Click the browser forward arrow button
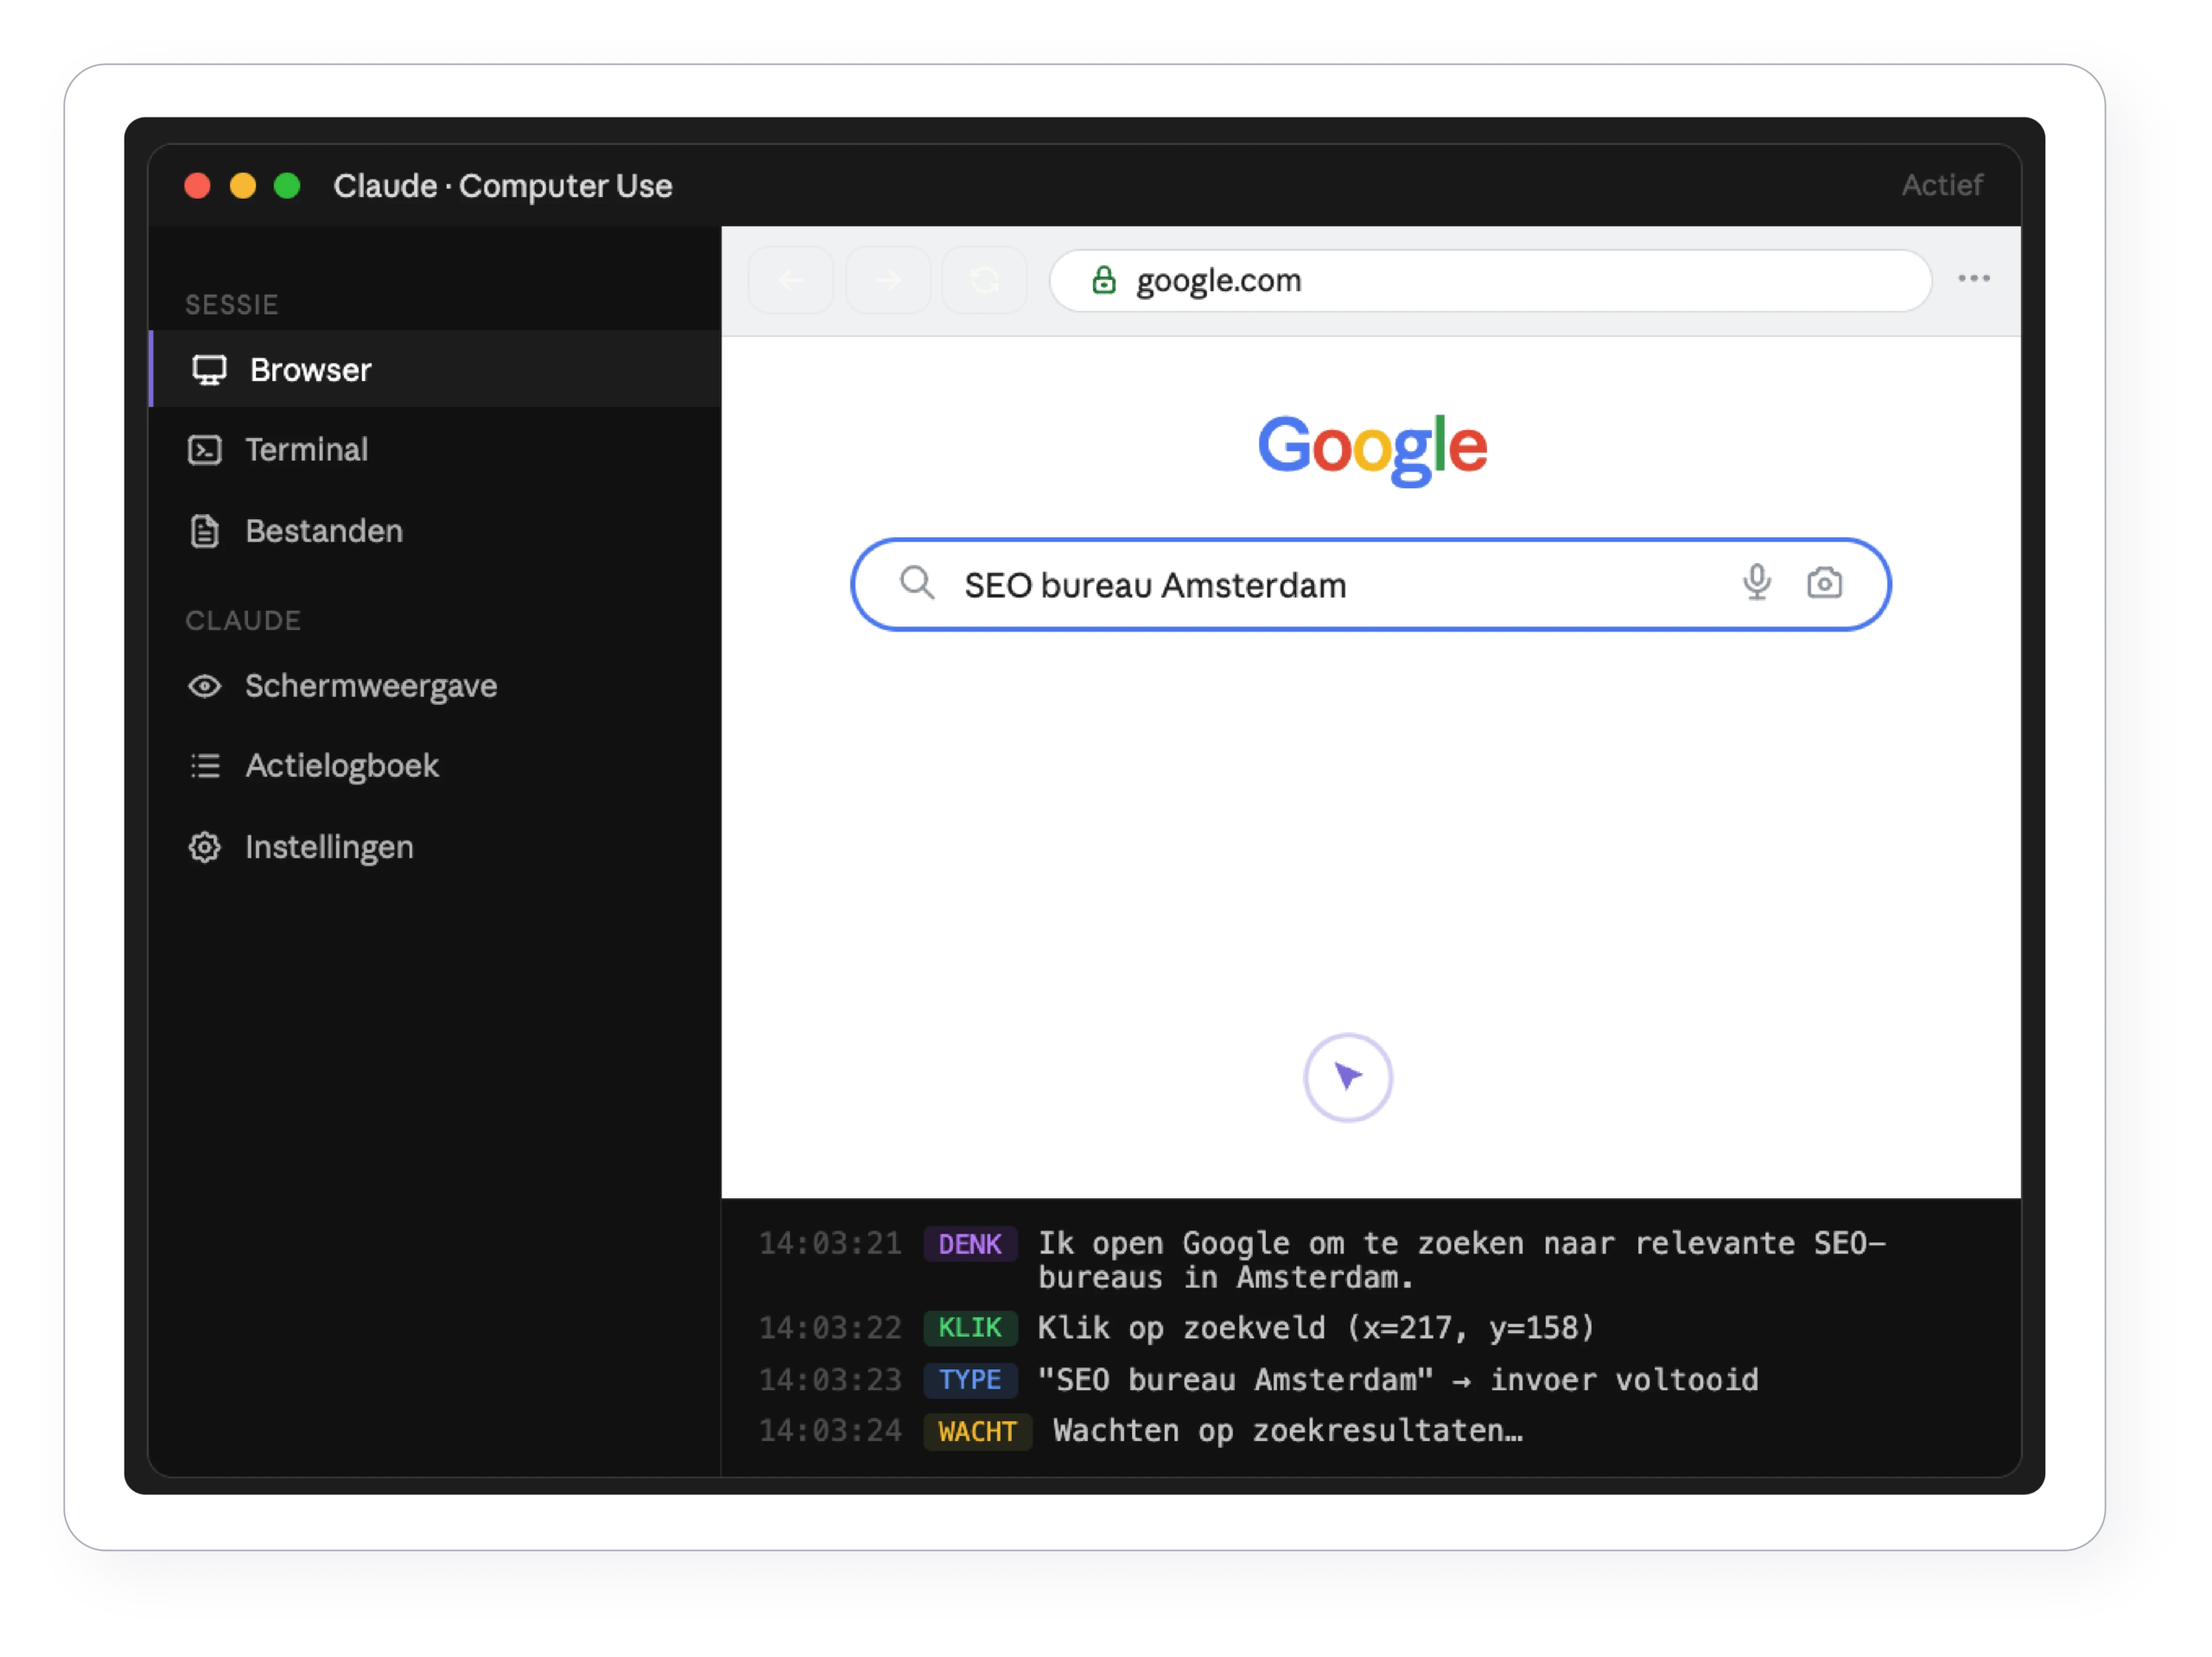Image resolution: width=2212 pixels, height=1657 pixels. pyautogui.click(x=888, y=280)
